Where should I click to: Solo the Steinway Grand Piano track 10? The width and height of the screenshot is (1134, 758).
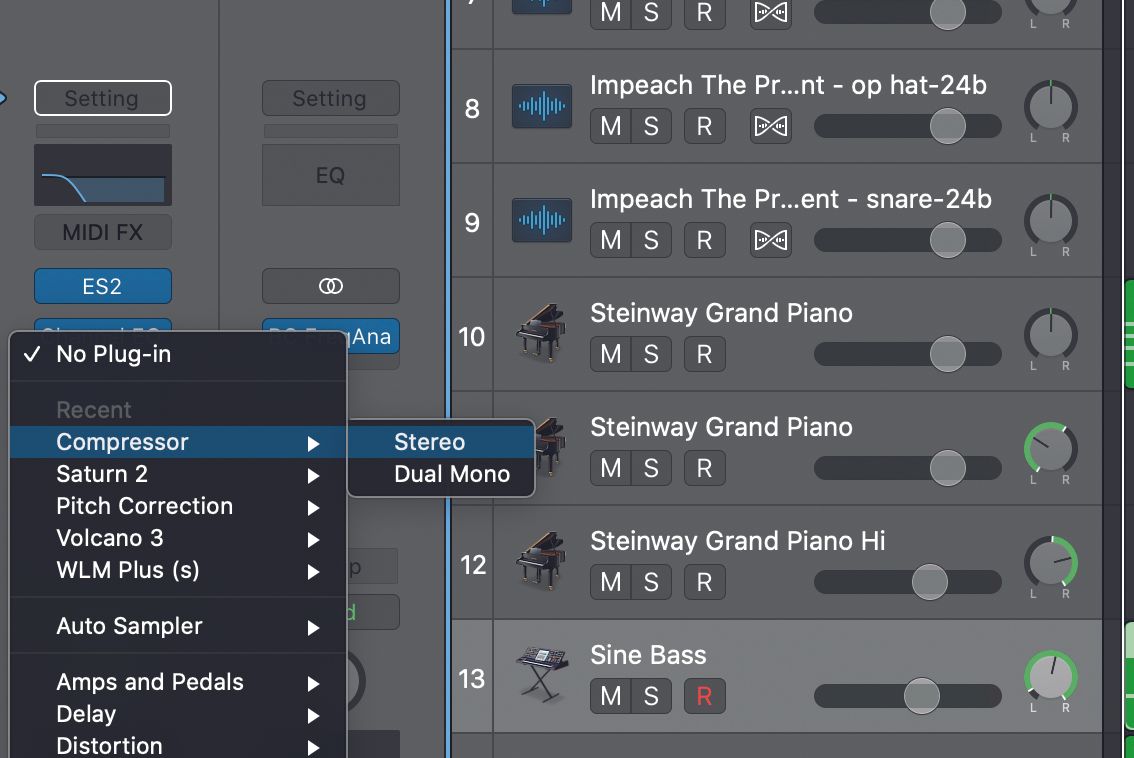[653, 354]
